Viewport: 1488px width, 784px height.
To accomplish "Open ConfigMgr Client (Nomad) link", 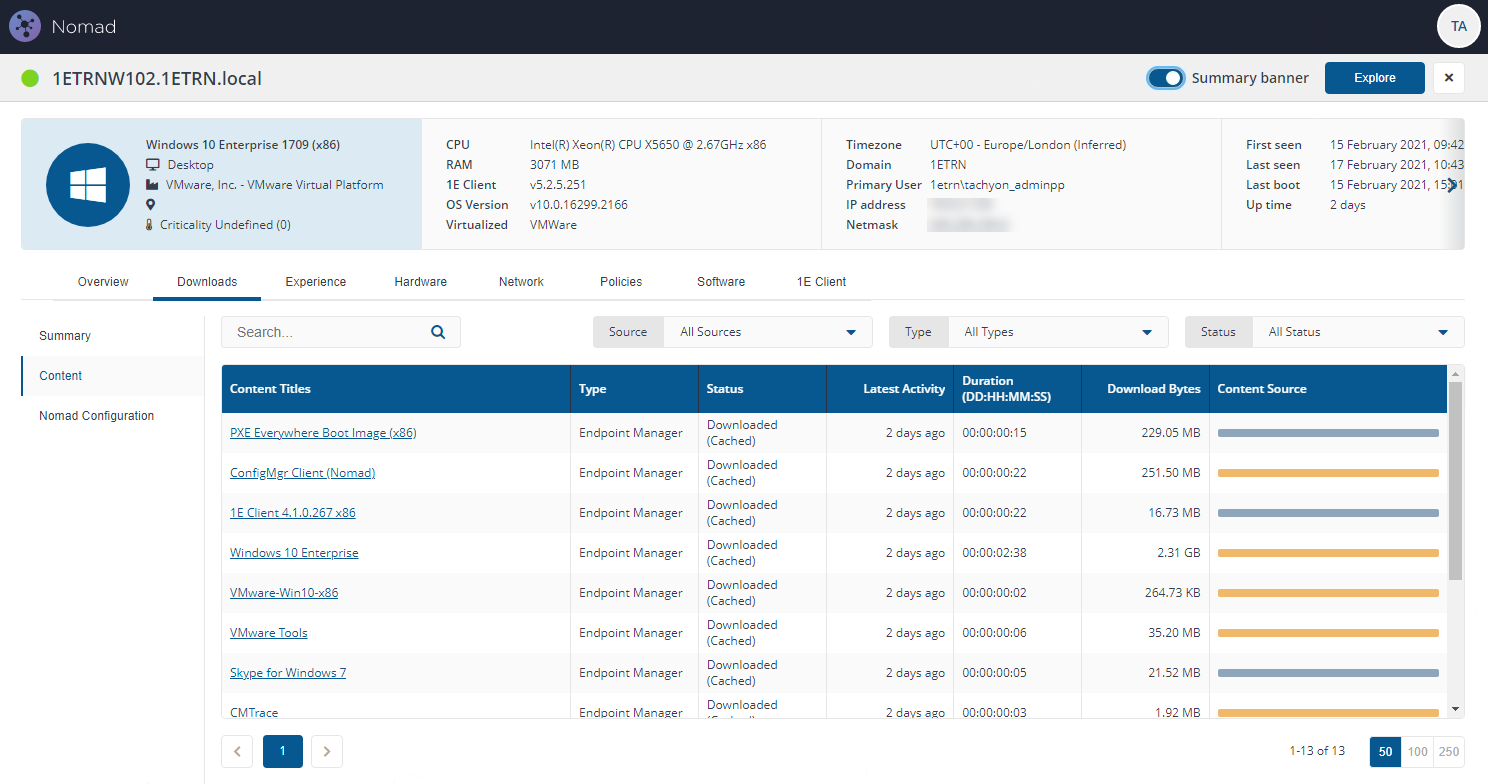I will pyautogui.click(x=302, y=473).
